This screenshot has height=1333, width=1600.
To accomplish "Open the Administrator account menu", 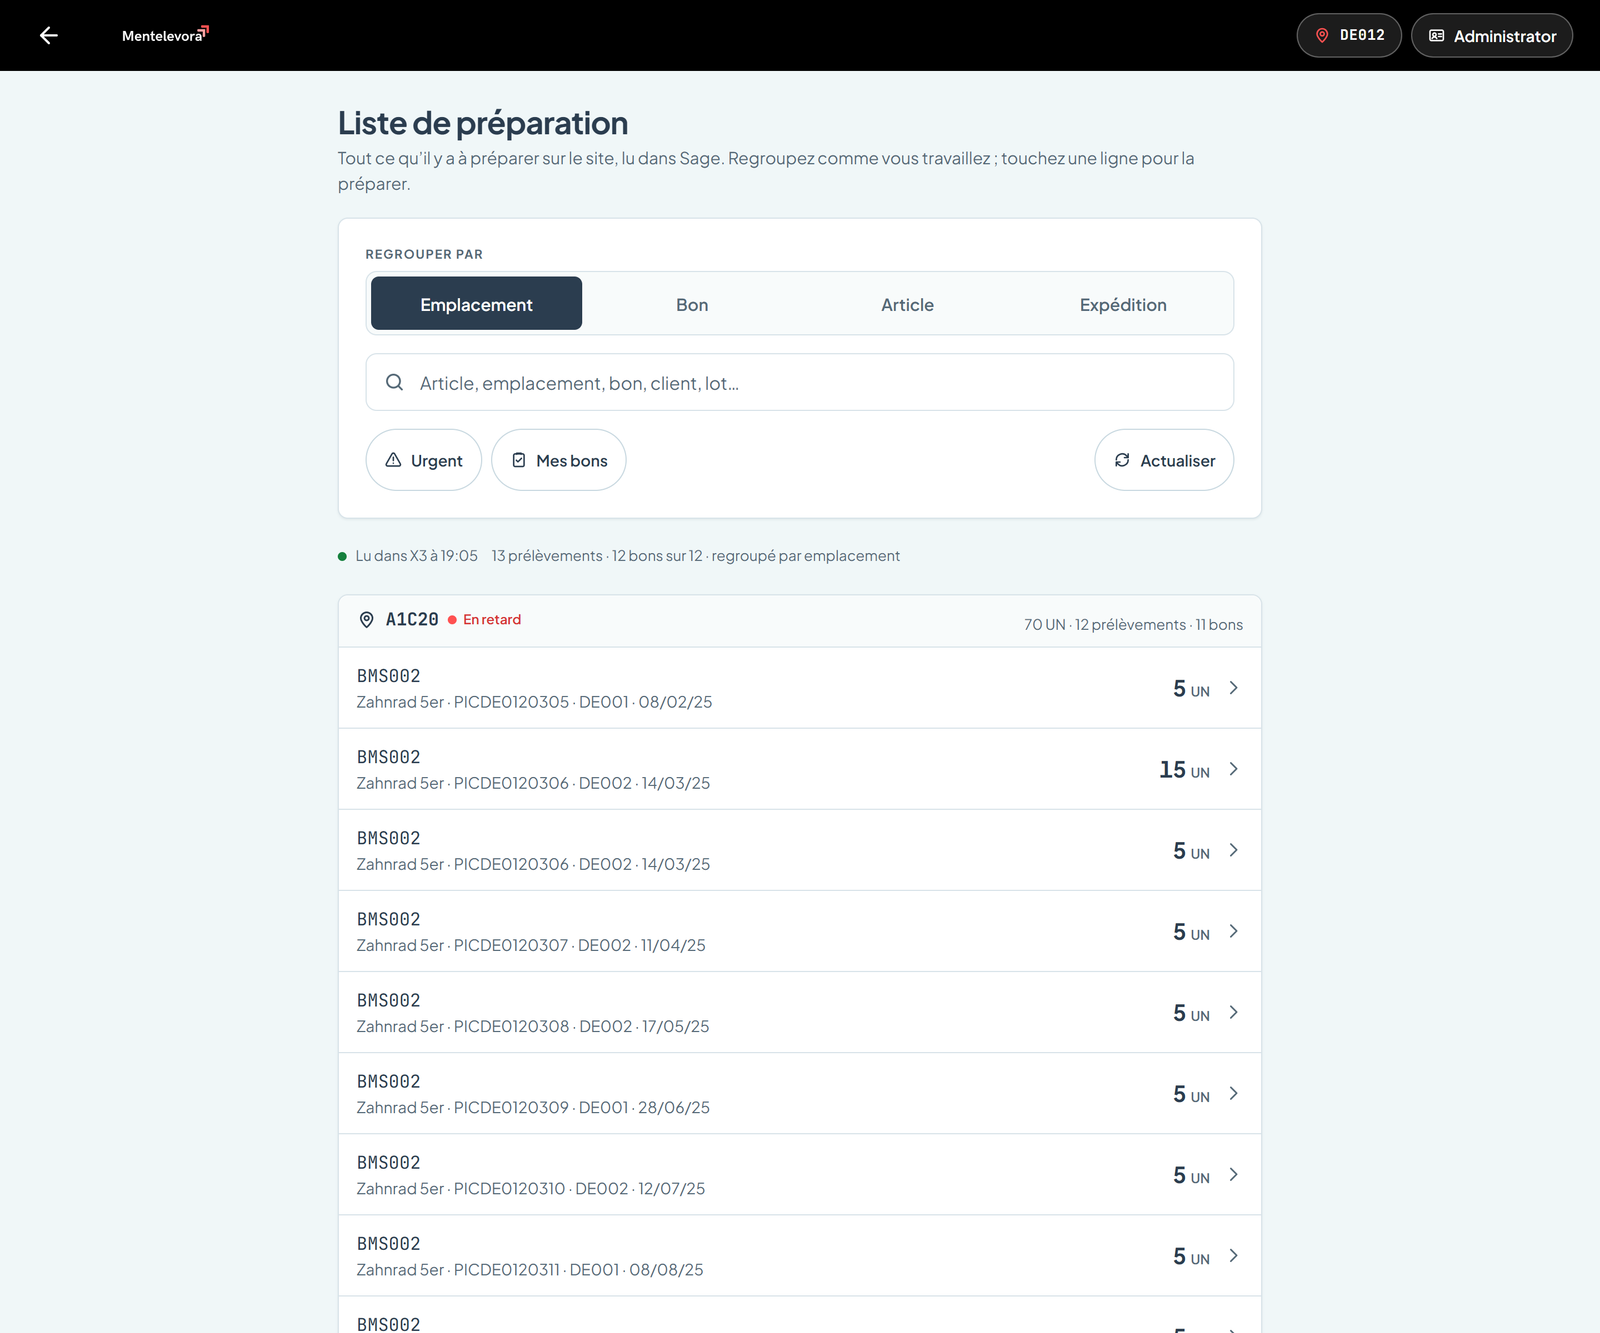I will (1491, 36).
